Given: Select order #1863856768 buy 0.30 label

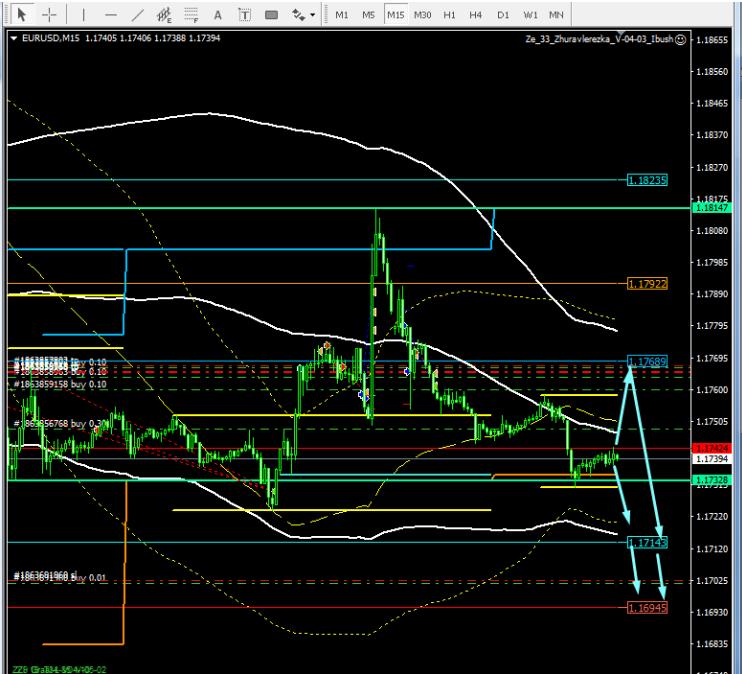Looking at the screenshot, I should 60,424.
